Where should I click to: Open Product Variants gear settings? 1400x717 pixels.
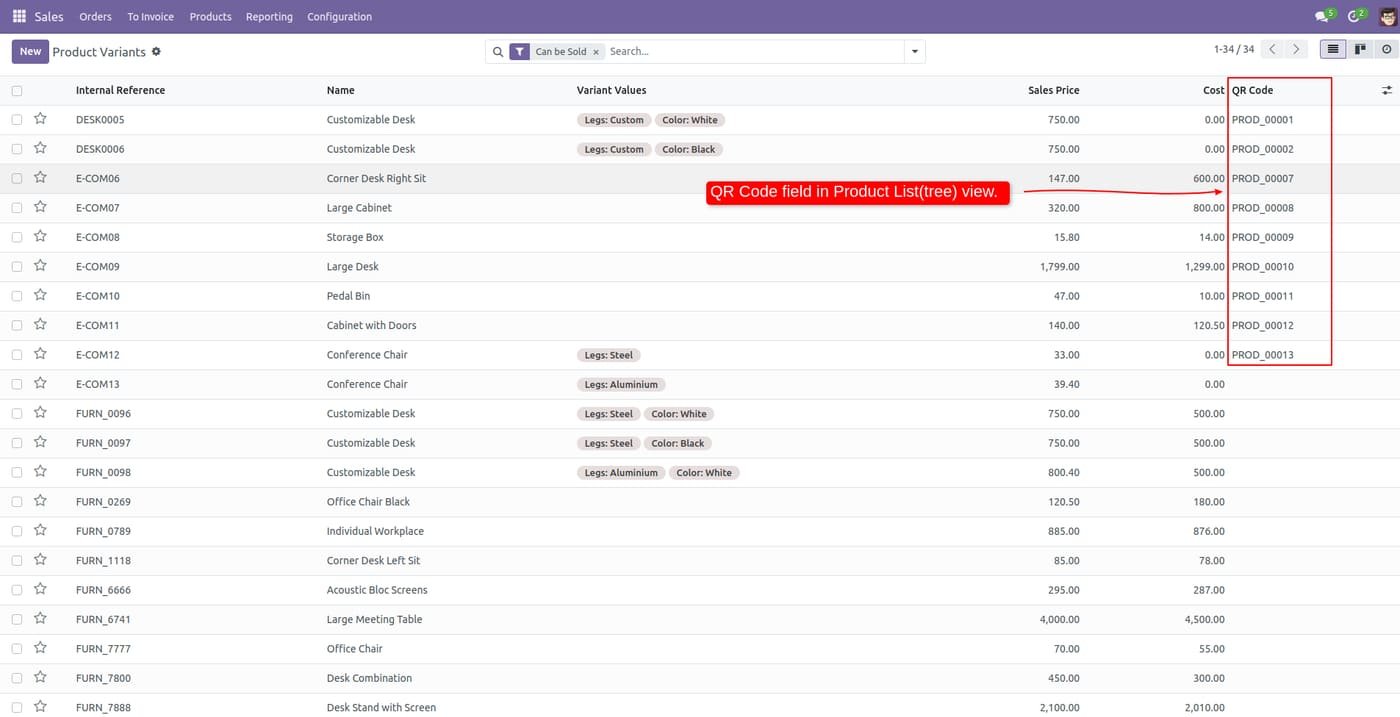(x=156, y=51)
